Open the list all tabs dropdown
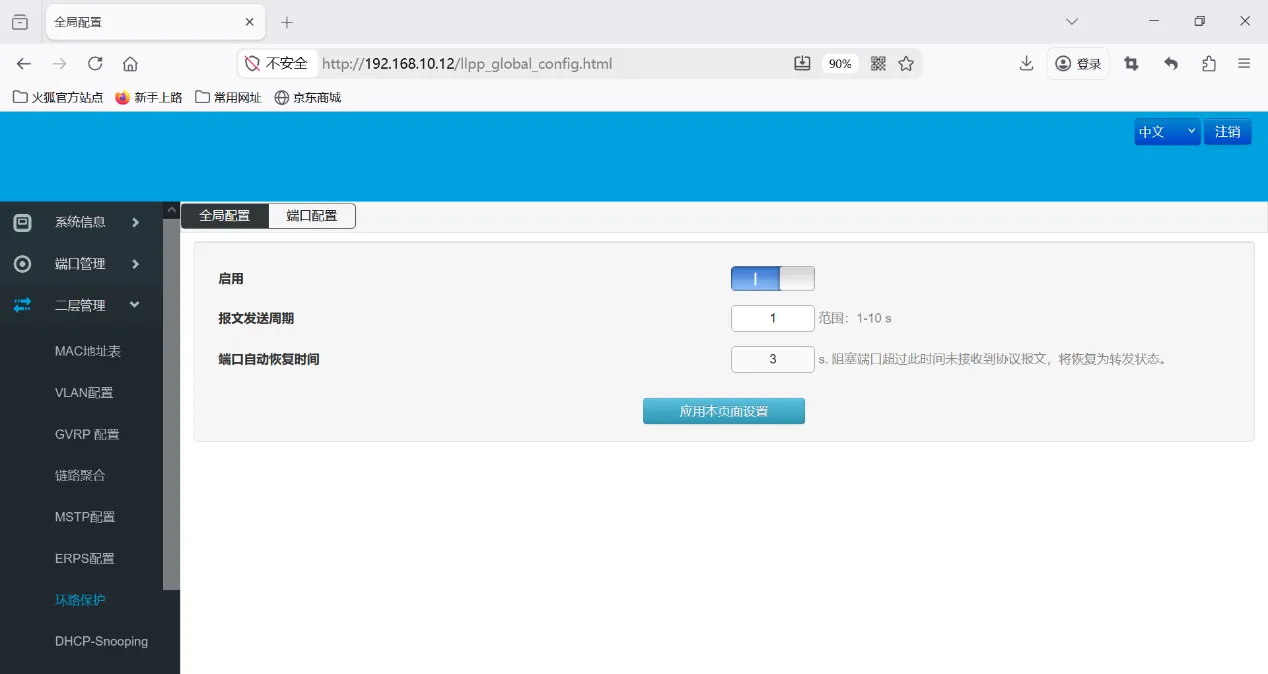1268x674 pixels. tap(1072, 22)
